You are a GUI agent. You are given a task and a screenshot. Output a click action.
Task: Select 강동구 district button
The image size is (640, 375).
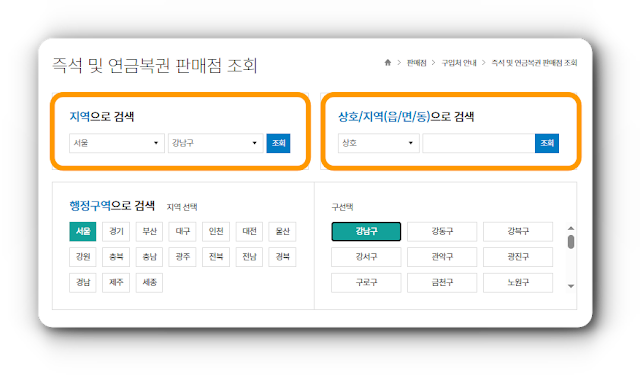point(442,231)
